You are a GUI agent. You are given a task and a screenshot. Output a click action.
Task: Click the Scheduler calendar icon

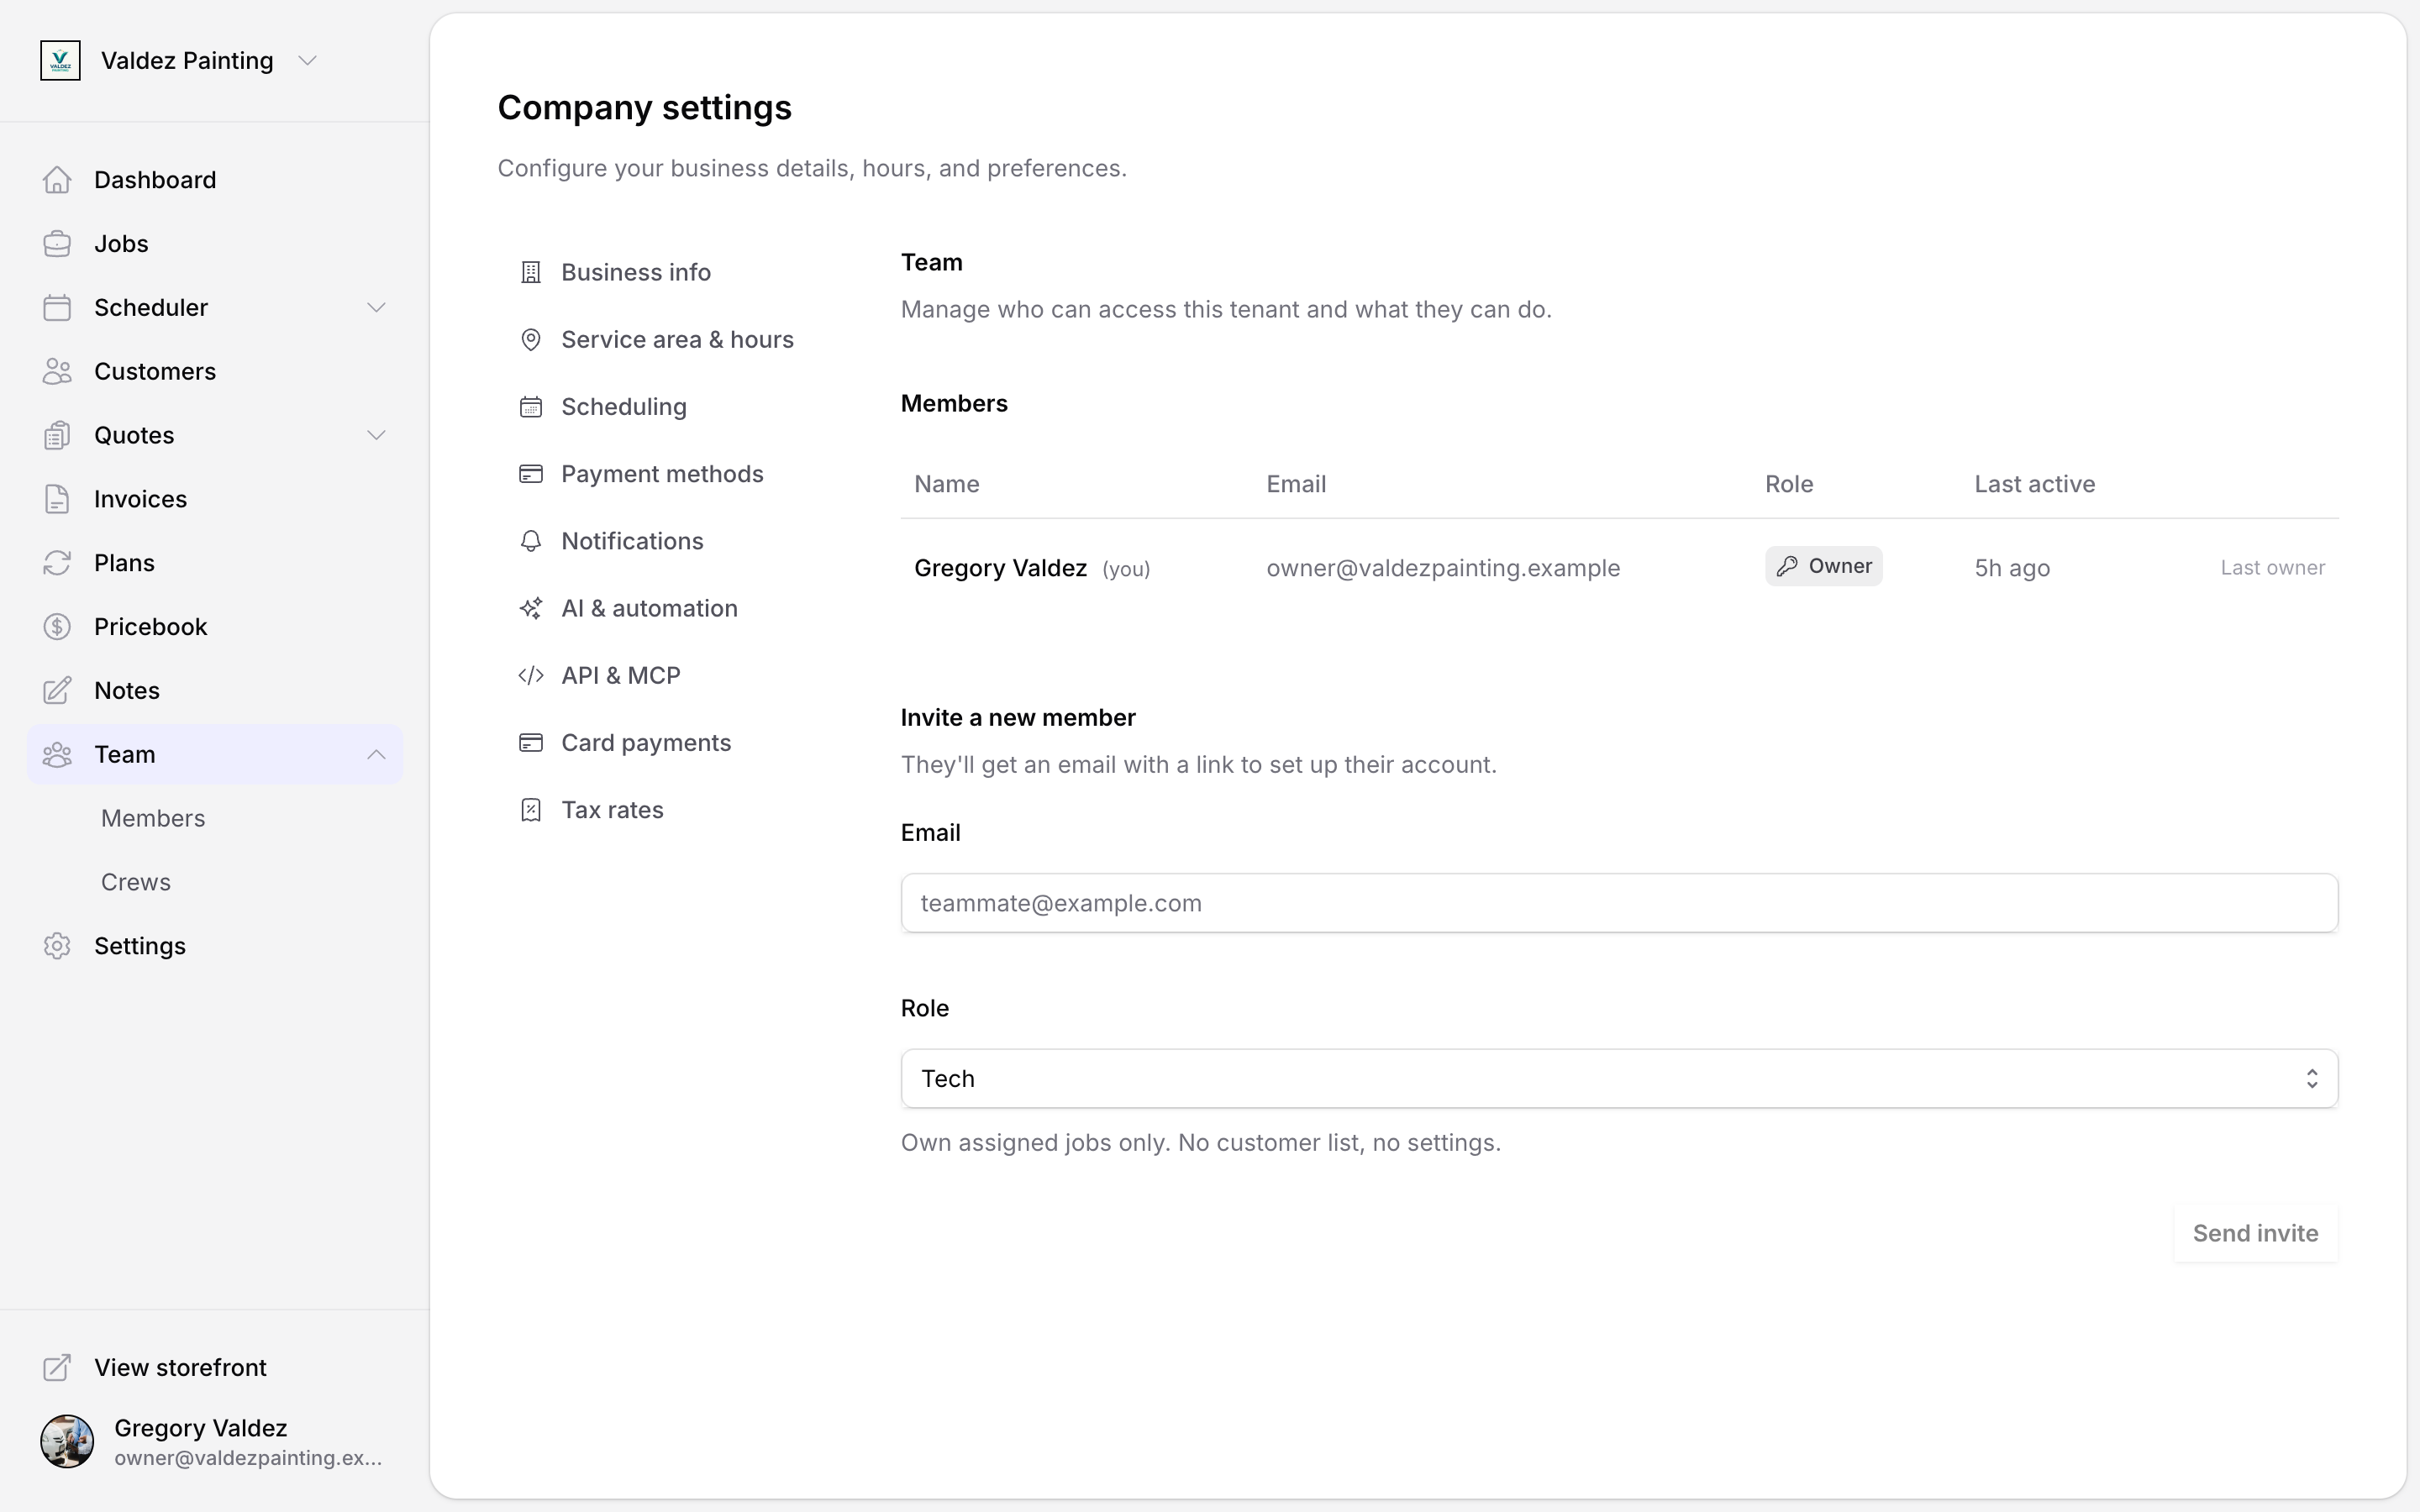57,308
